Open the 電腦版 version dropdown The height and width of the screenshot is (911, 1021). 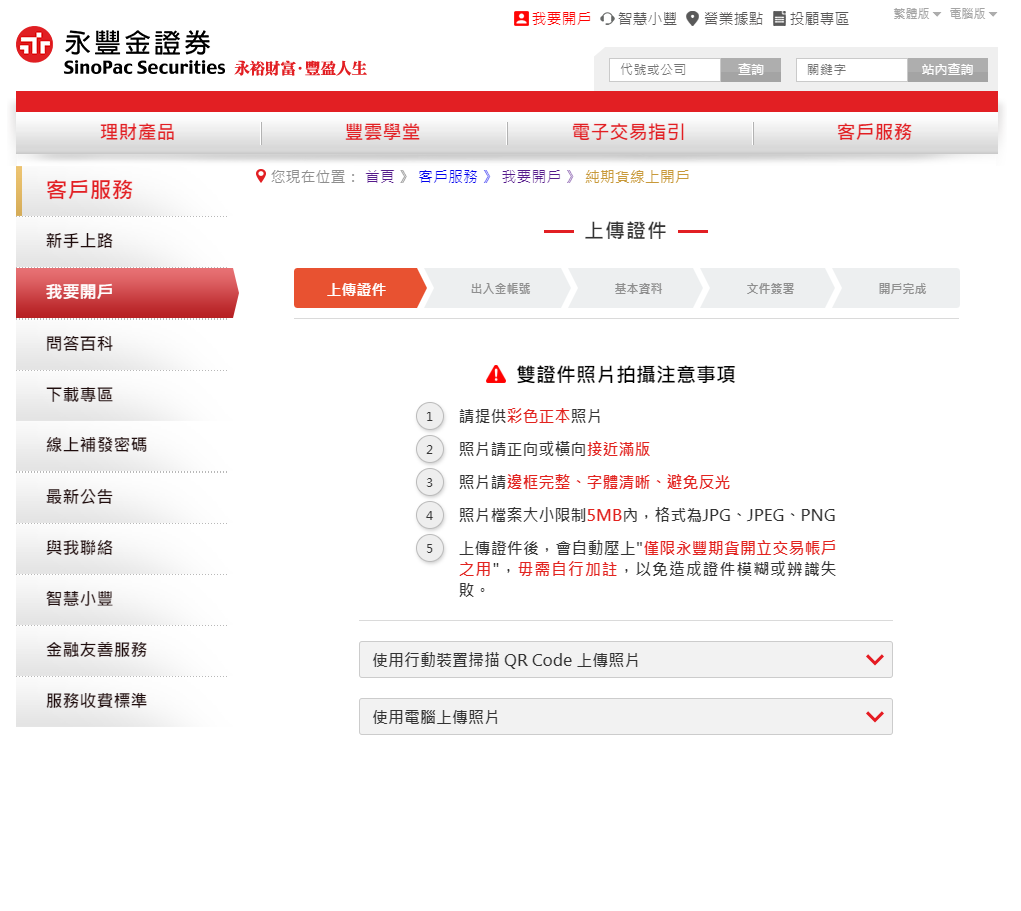[x=971, y=13]
